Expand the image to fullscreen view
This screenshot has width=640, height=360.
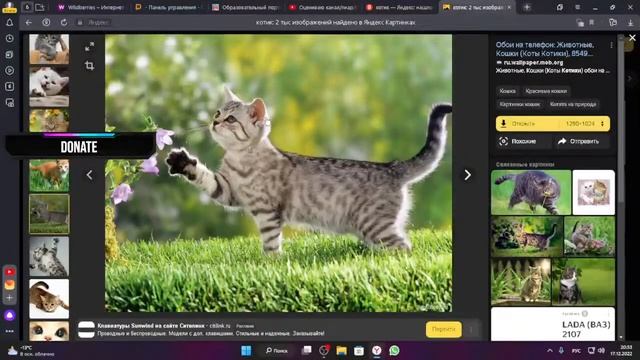click(x=89, y=47)
